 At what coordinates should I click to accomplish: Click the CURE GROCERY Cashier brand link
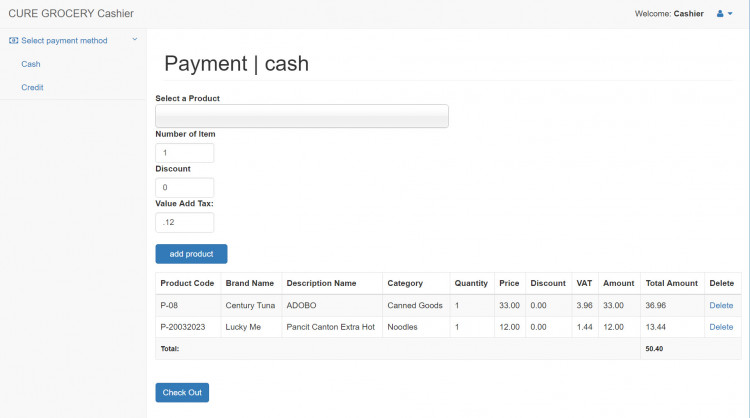click(71, 13)
